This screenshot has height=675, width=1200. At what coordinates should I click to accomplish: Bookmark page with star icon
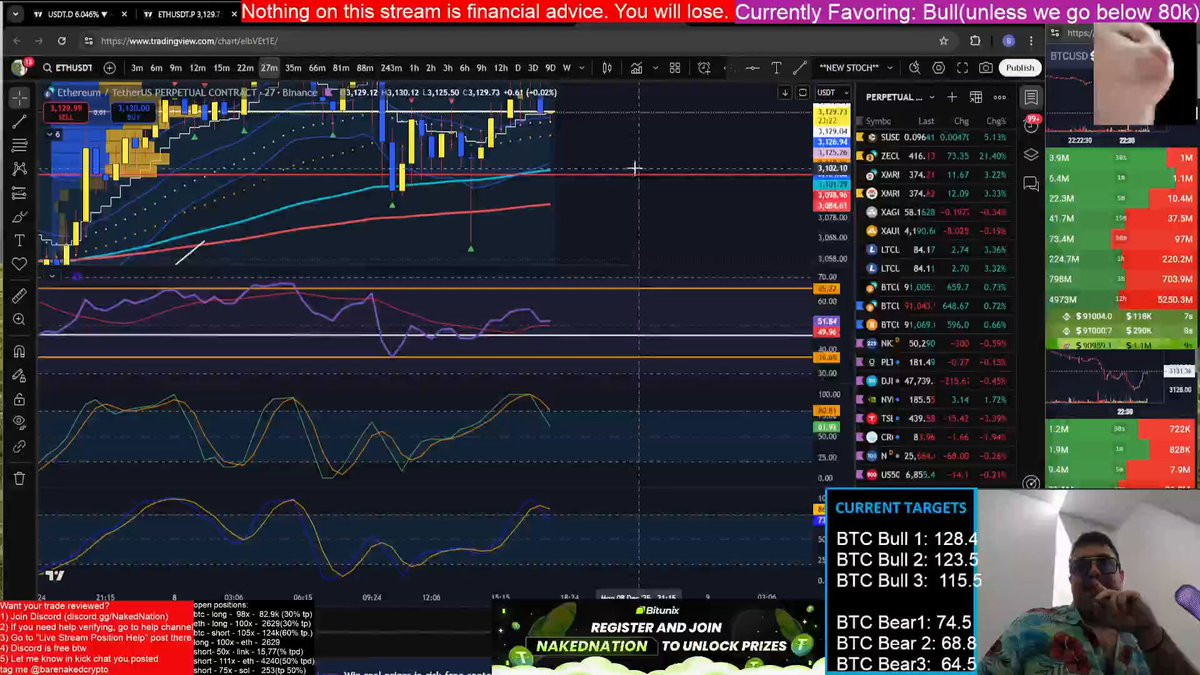pyautogui.click(x=943, y=41)
